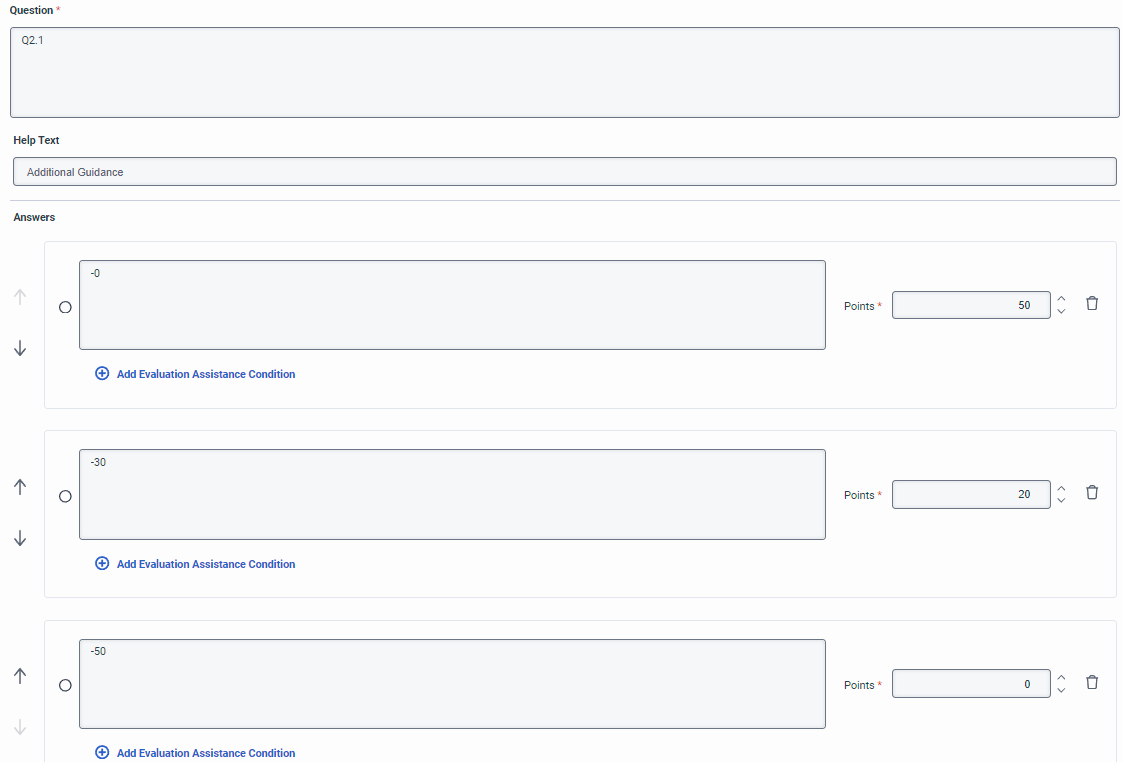
Task: Move the "-0" answer down
Action: coord(20,348)
